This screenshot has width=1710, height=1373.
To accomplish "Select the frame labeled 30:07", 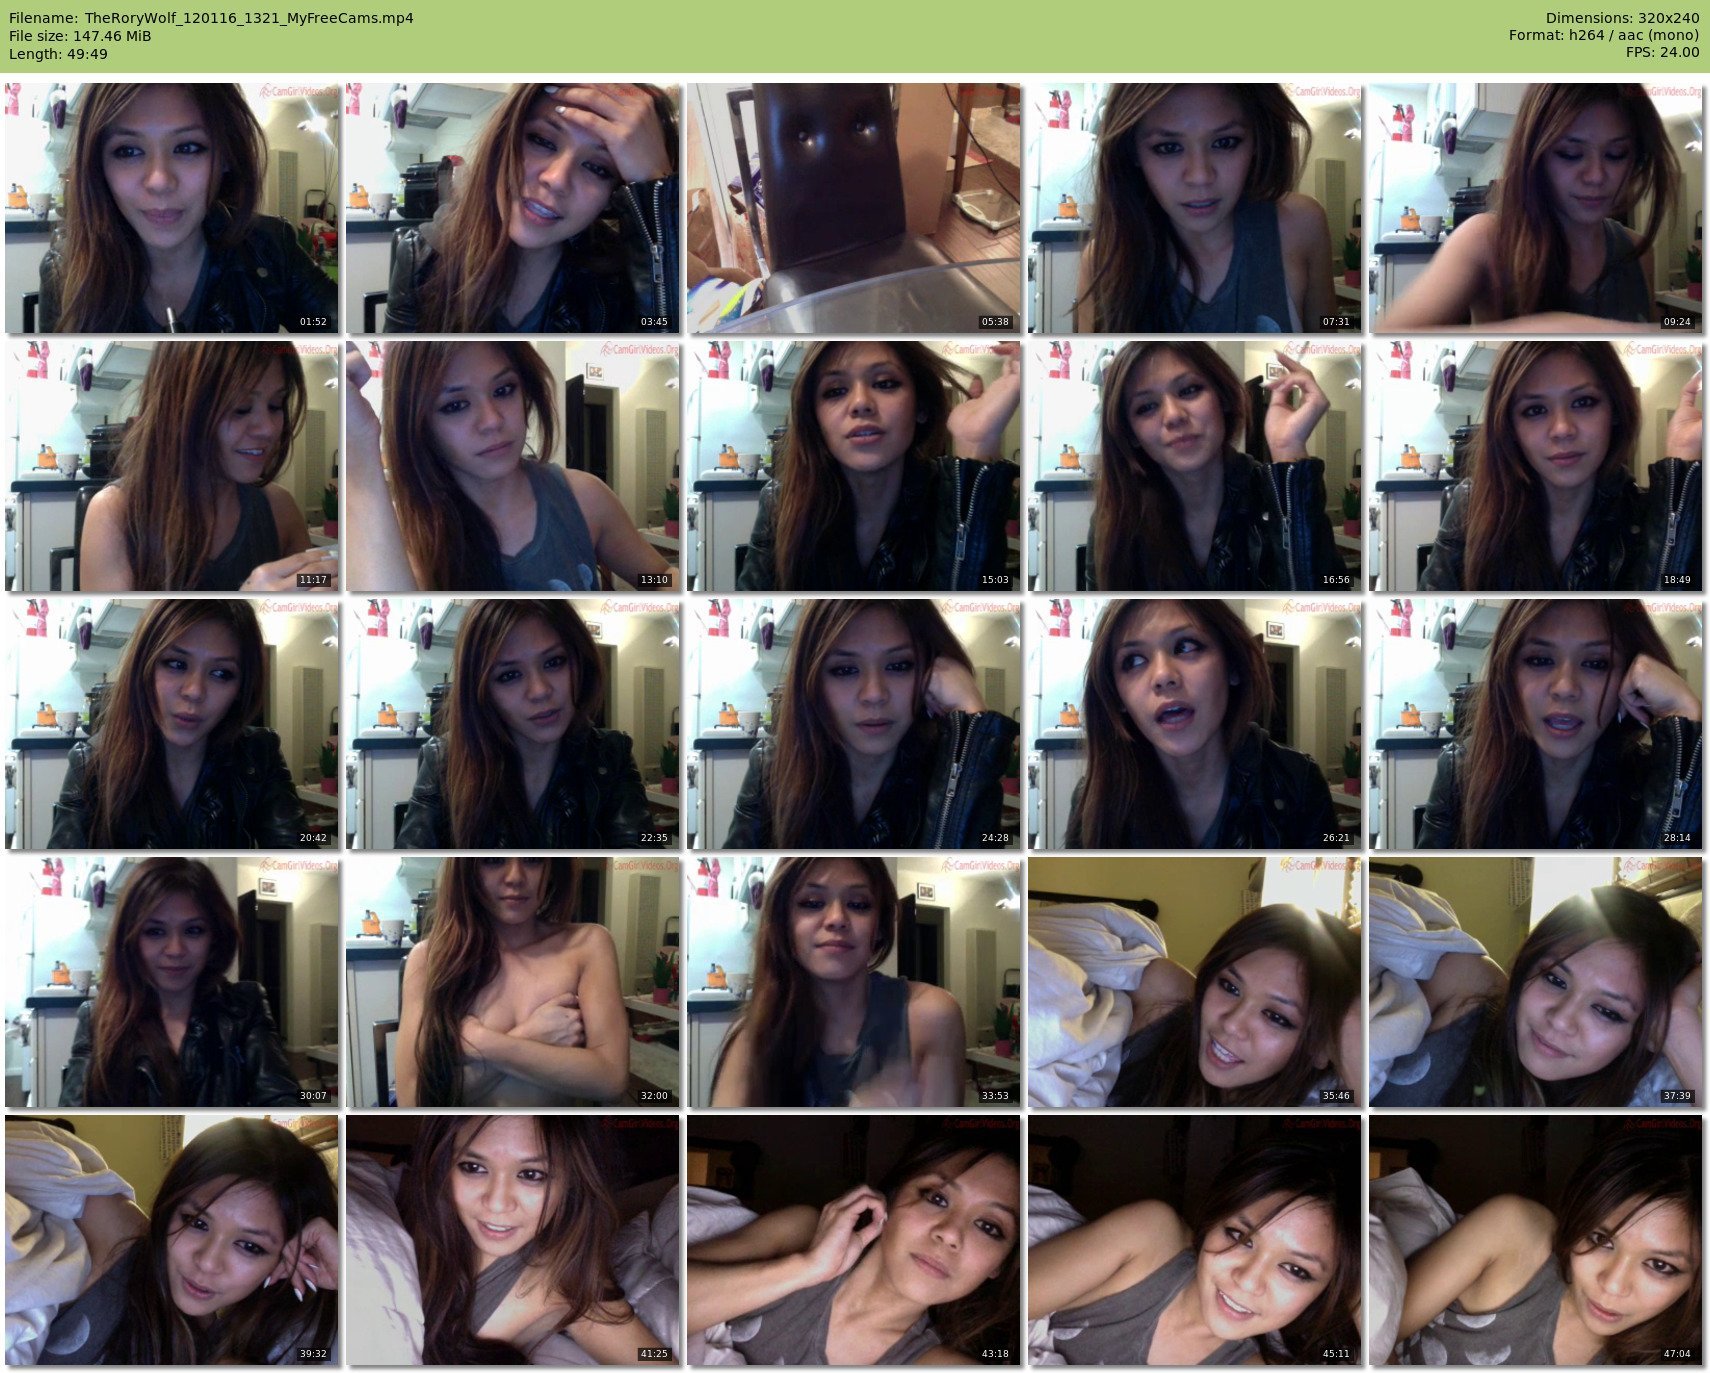I will click(172, 982).
